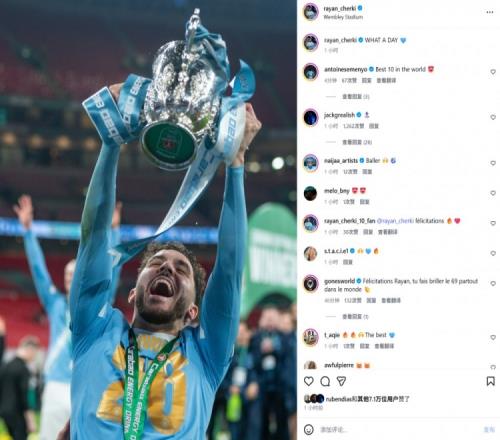Like jackgrealish's comment

[x=493, y=117]
